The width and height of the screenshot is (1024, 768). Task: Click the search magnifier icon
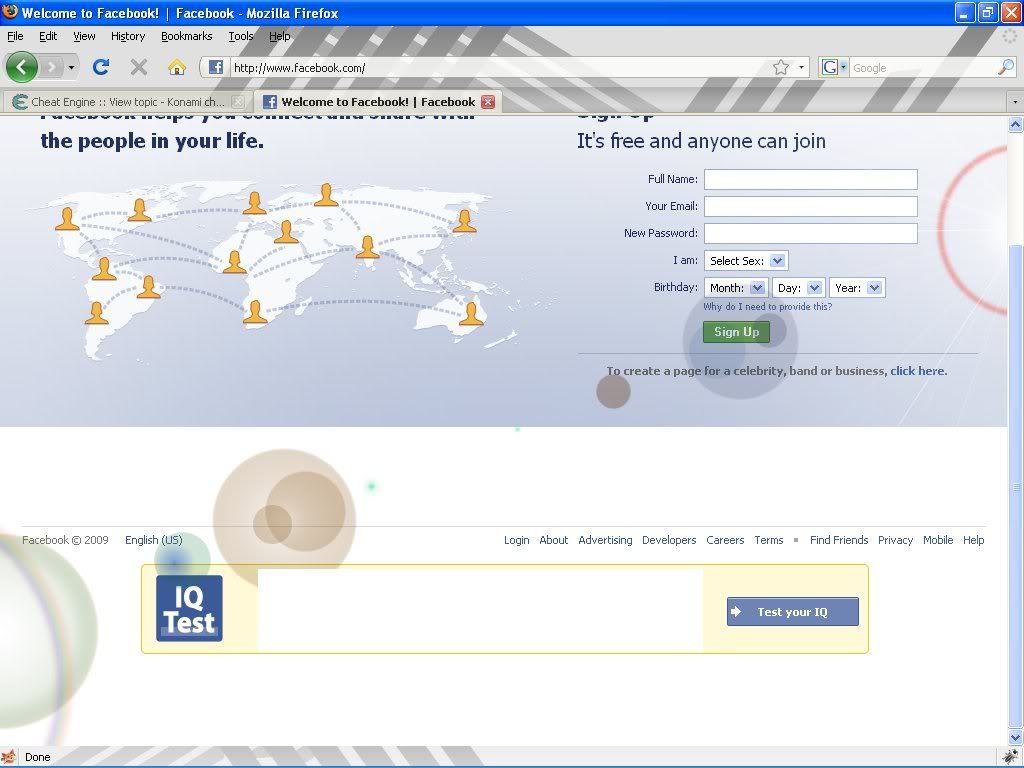tap(1005, 67)
